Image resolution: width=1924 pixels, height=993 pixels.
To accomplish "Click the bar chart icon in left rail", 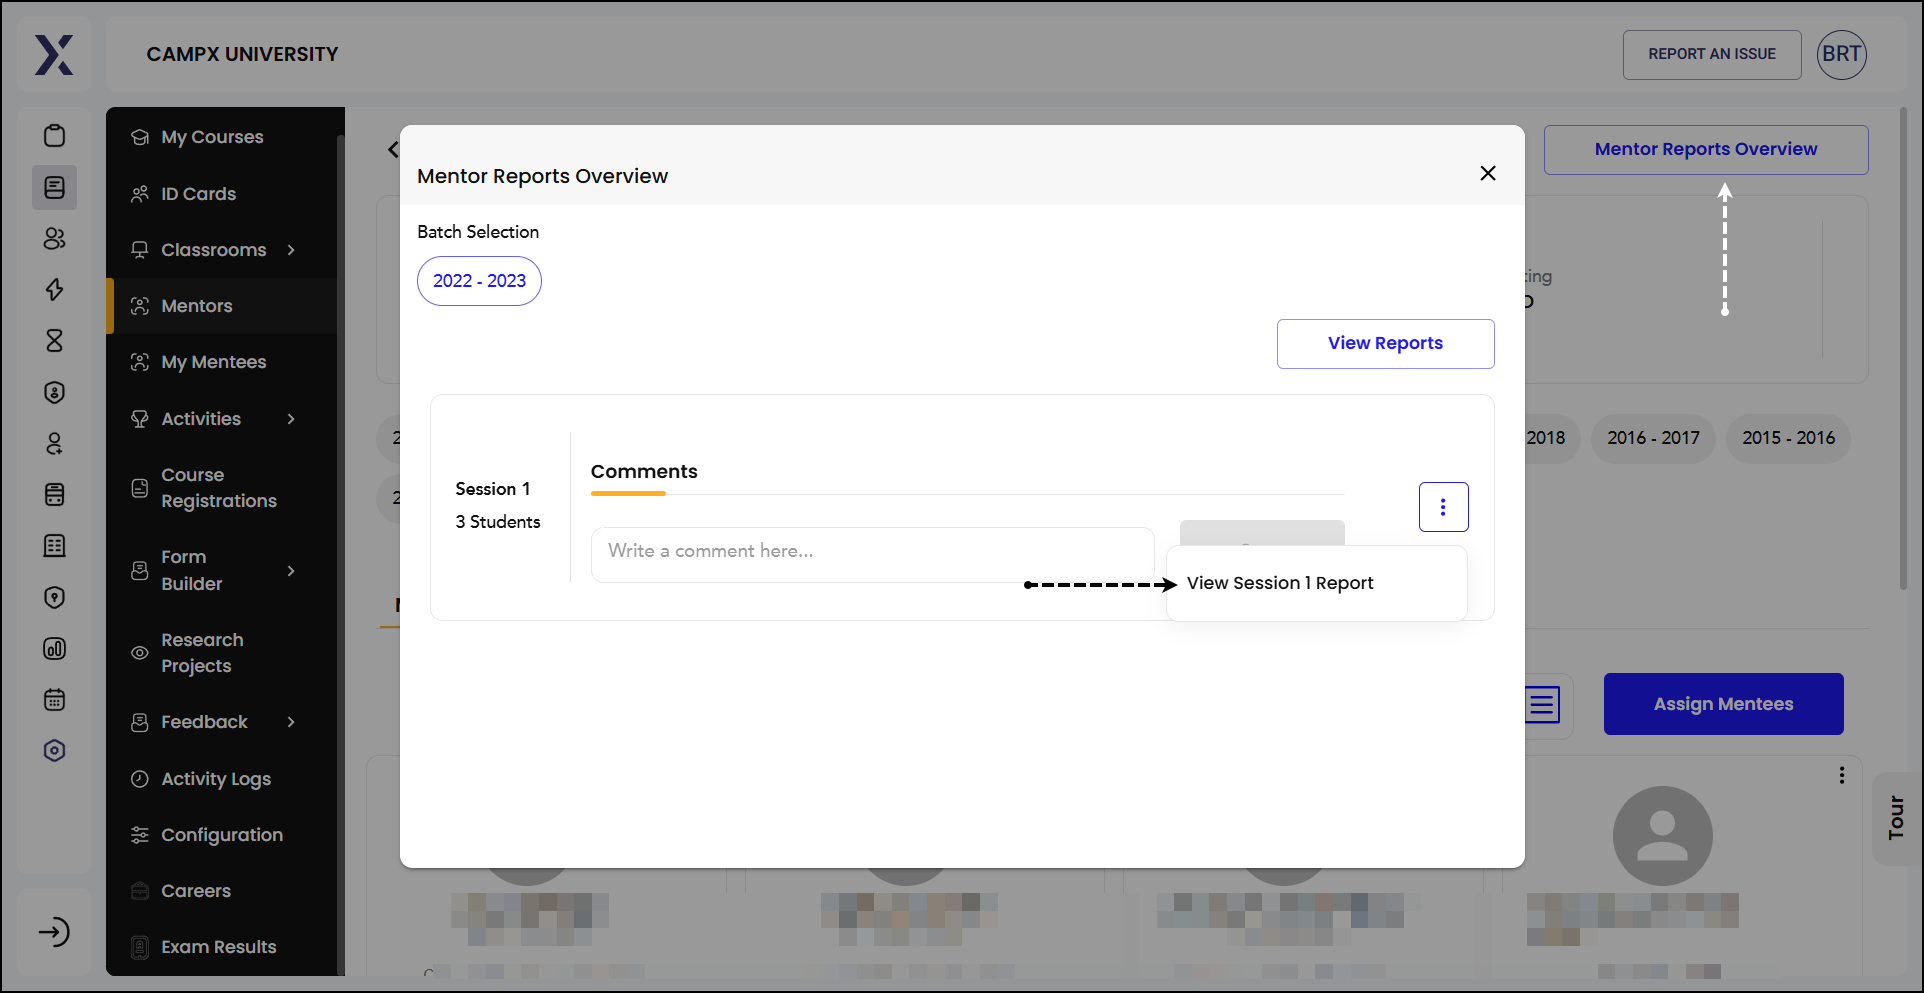I will (55, 649).
